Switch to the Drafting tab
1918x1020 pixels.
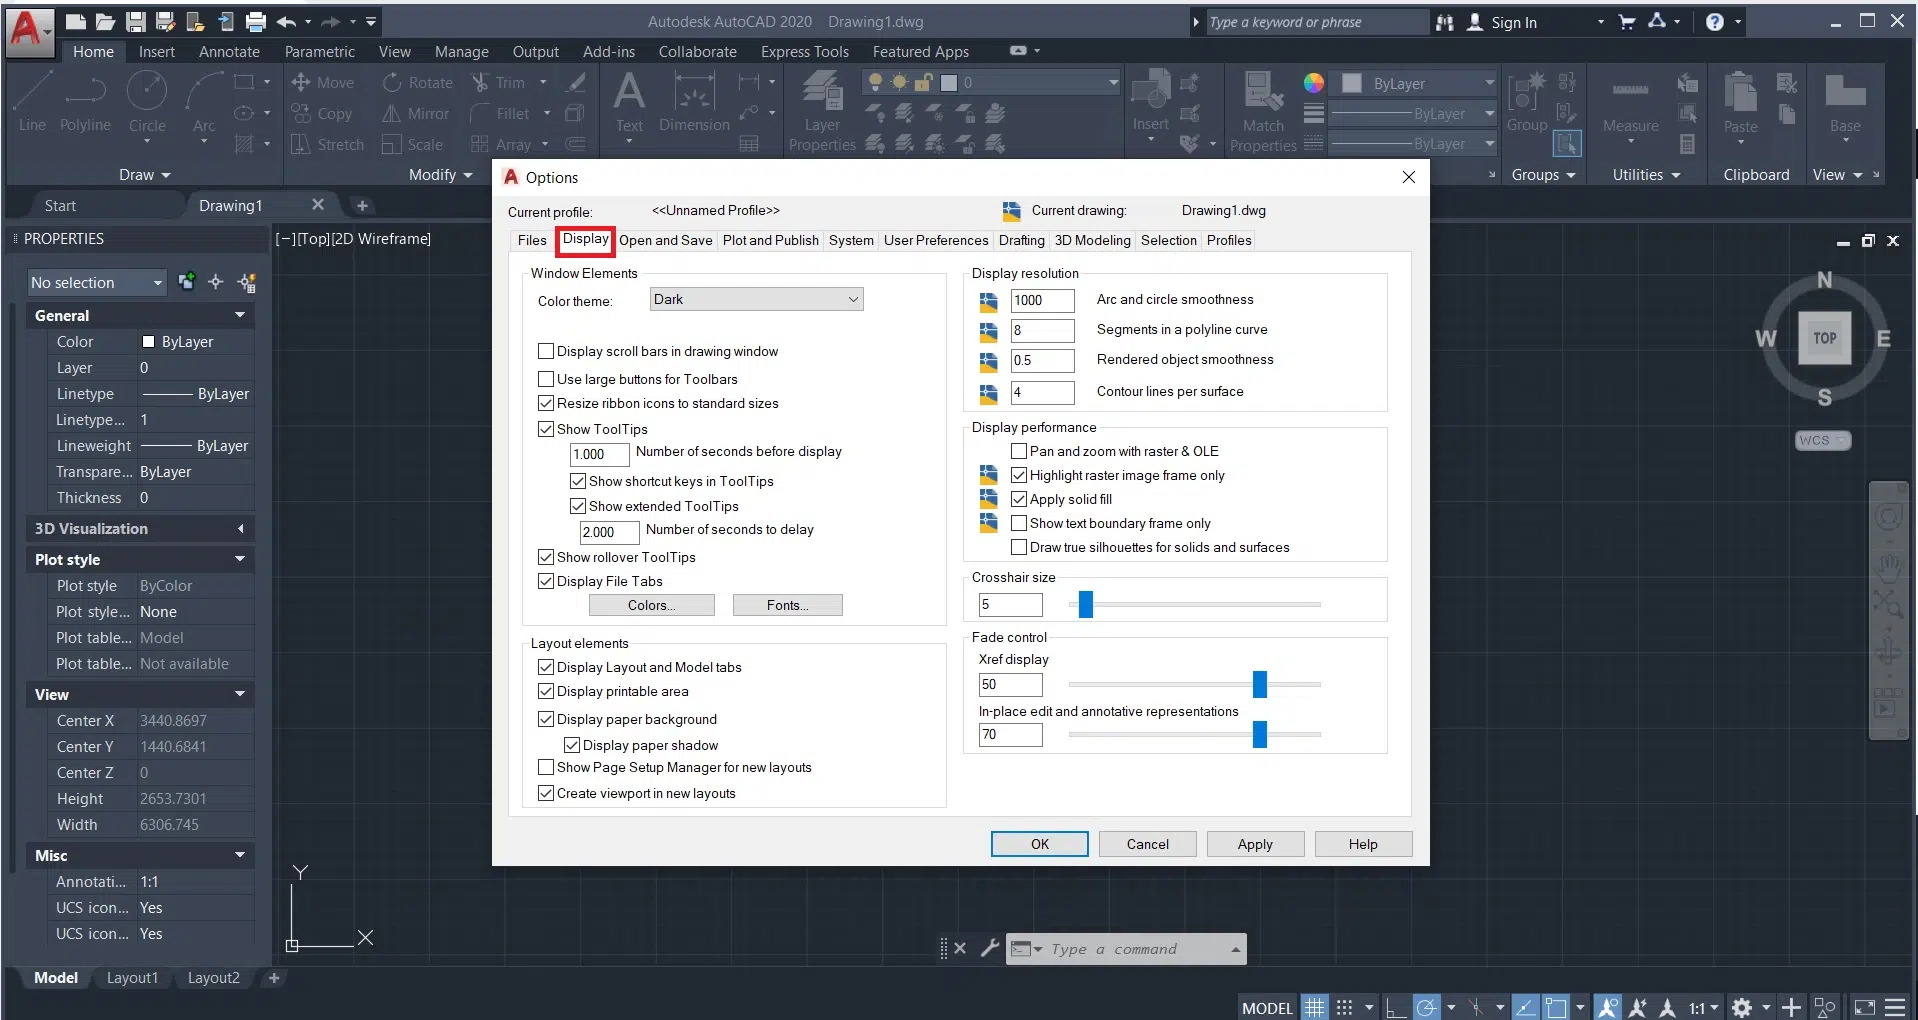click(x=1021, y=240)
